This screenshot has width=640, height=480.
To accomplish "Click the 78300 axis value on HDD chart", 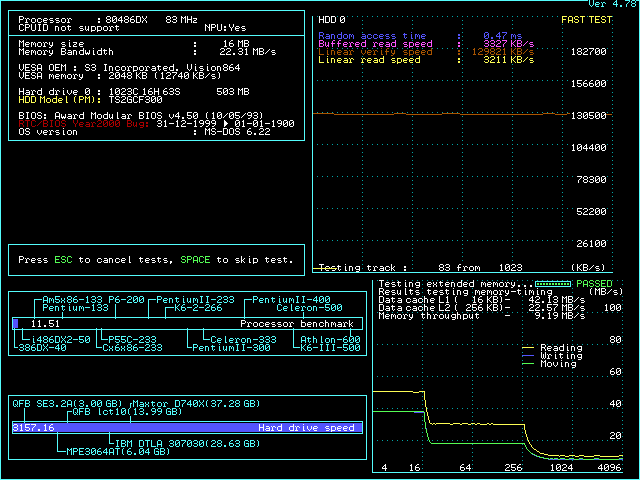I will click(x=591, y=180).
